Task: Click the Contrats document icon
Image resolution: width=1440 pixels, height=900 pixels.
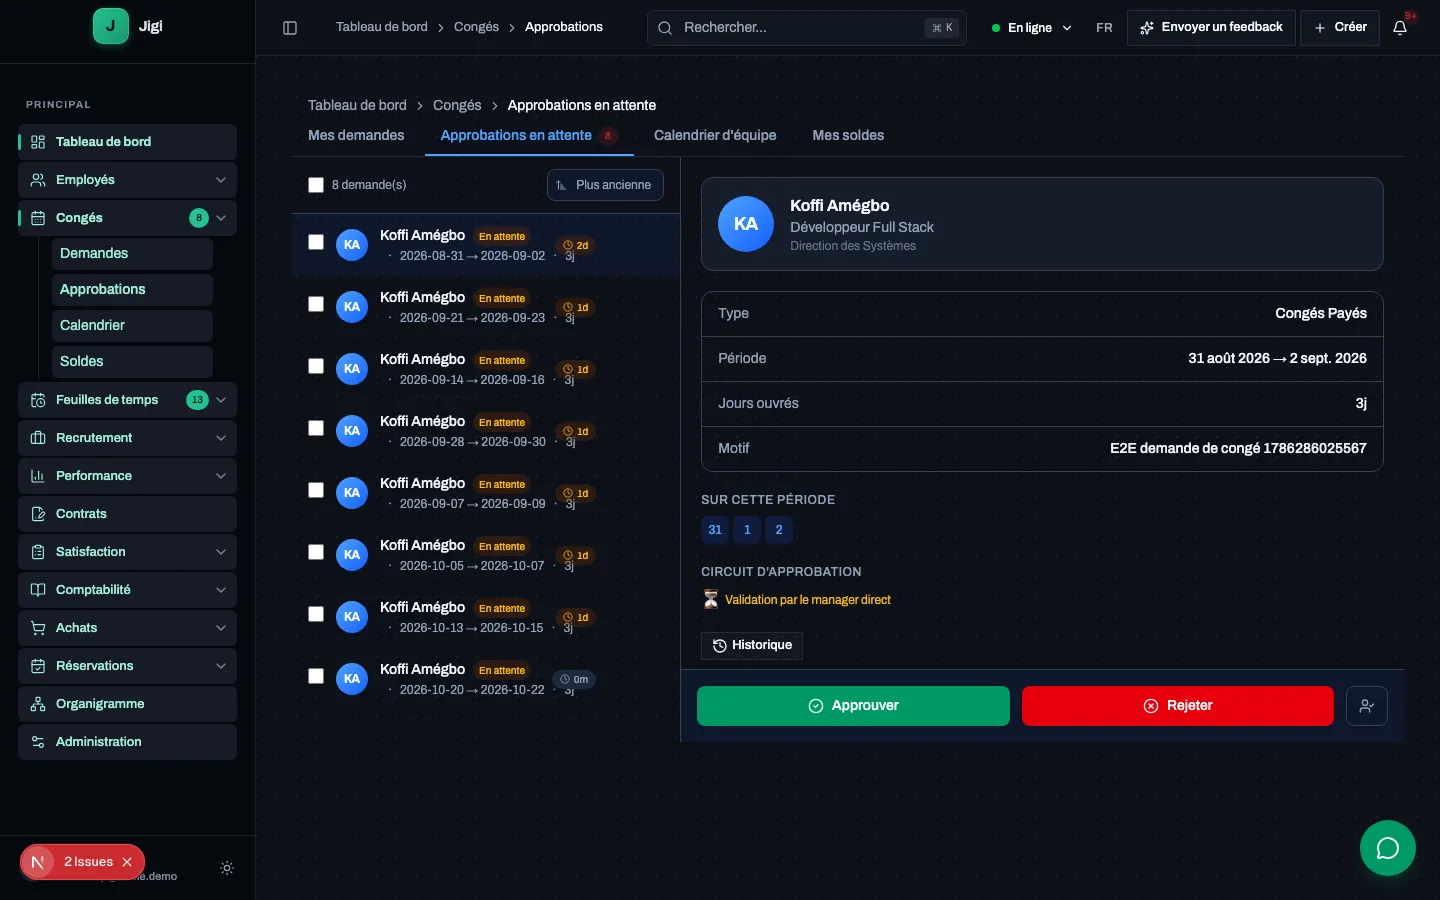Action: pyautogui.click(x=38, y=514)
